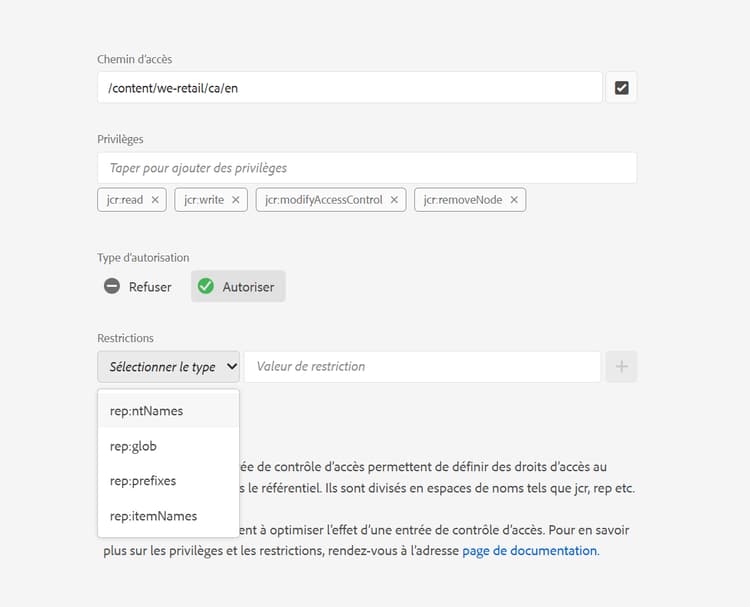The height and width of the screenshot is (607, 750).
Task: Click the Valeur de restriction field
Action: click(x=422, y=367)
